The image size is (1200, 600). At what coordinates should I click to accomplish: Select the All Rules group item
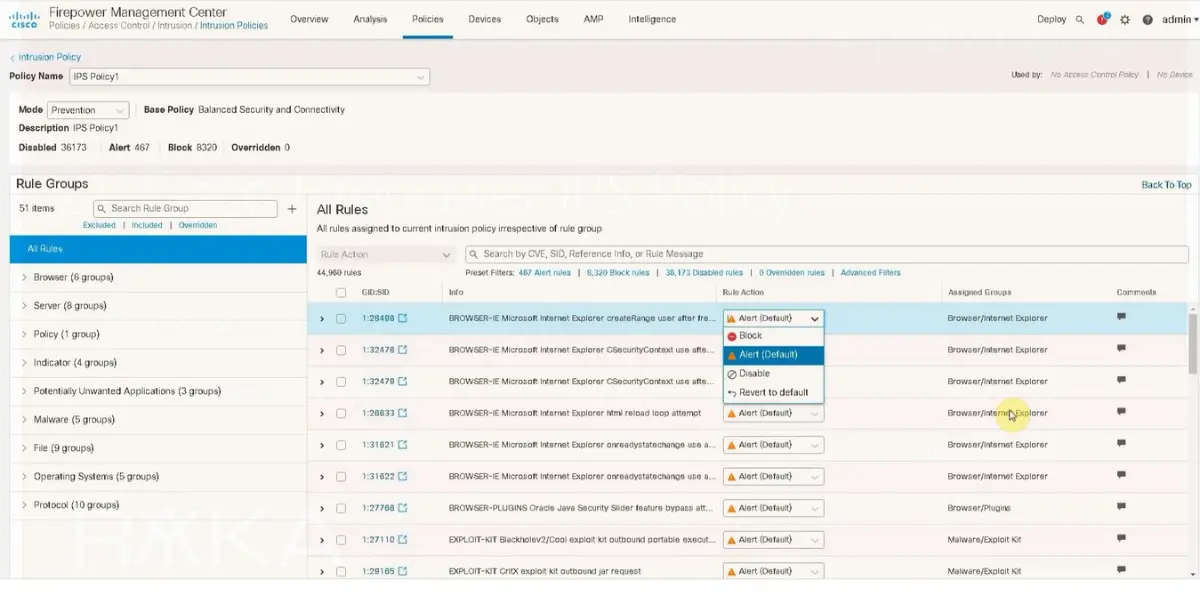pyautogui.click(x=158, y=249)
